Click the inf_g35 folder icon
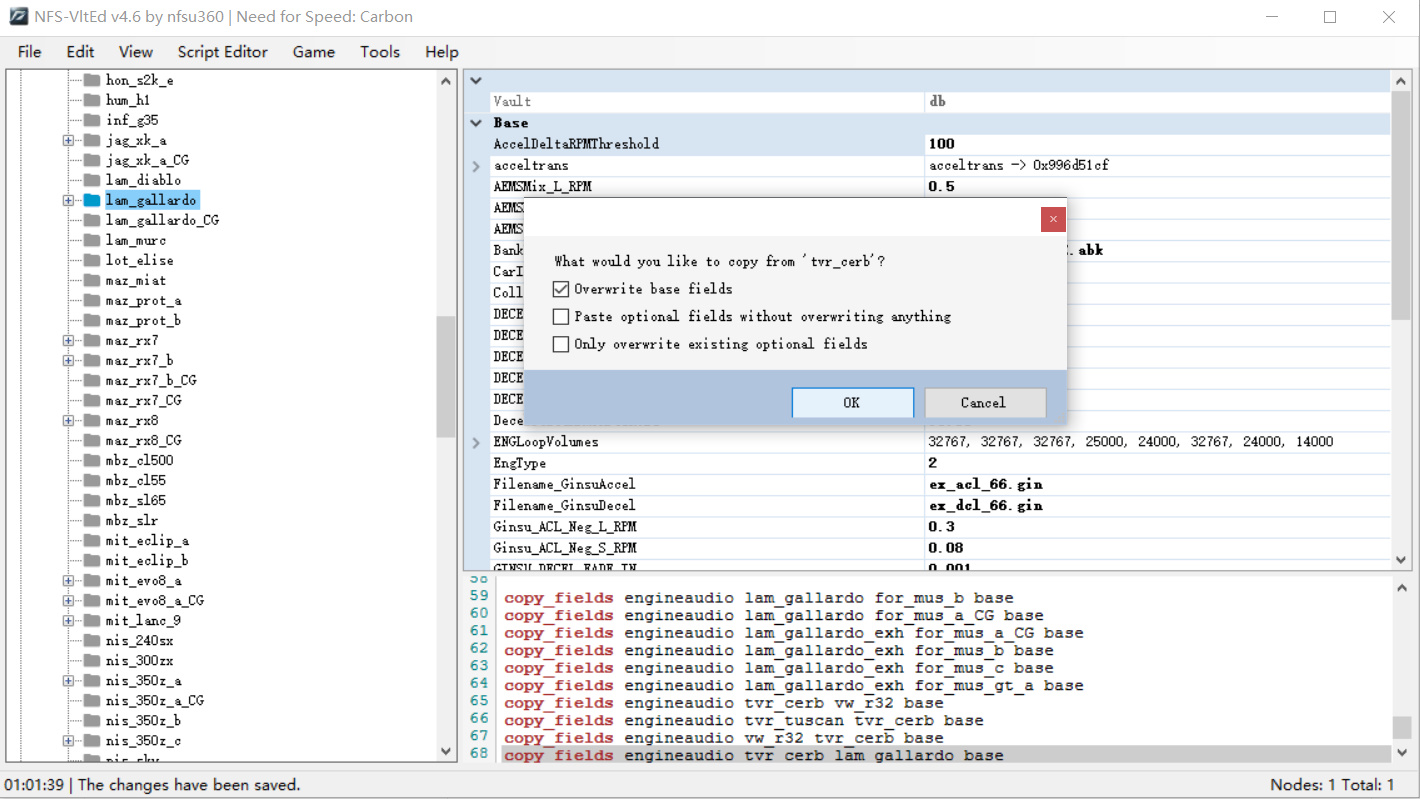The image size is (1420, 799). click(92, 120)
